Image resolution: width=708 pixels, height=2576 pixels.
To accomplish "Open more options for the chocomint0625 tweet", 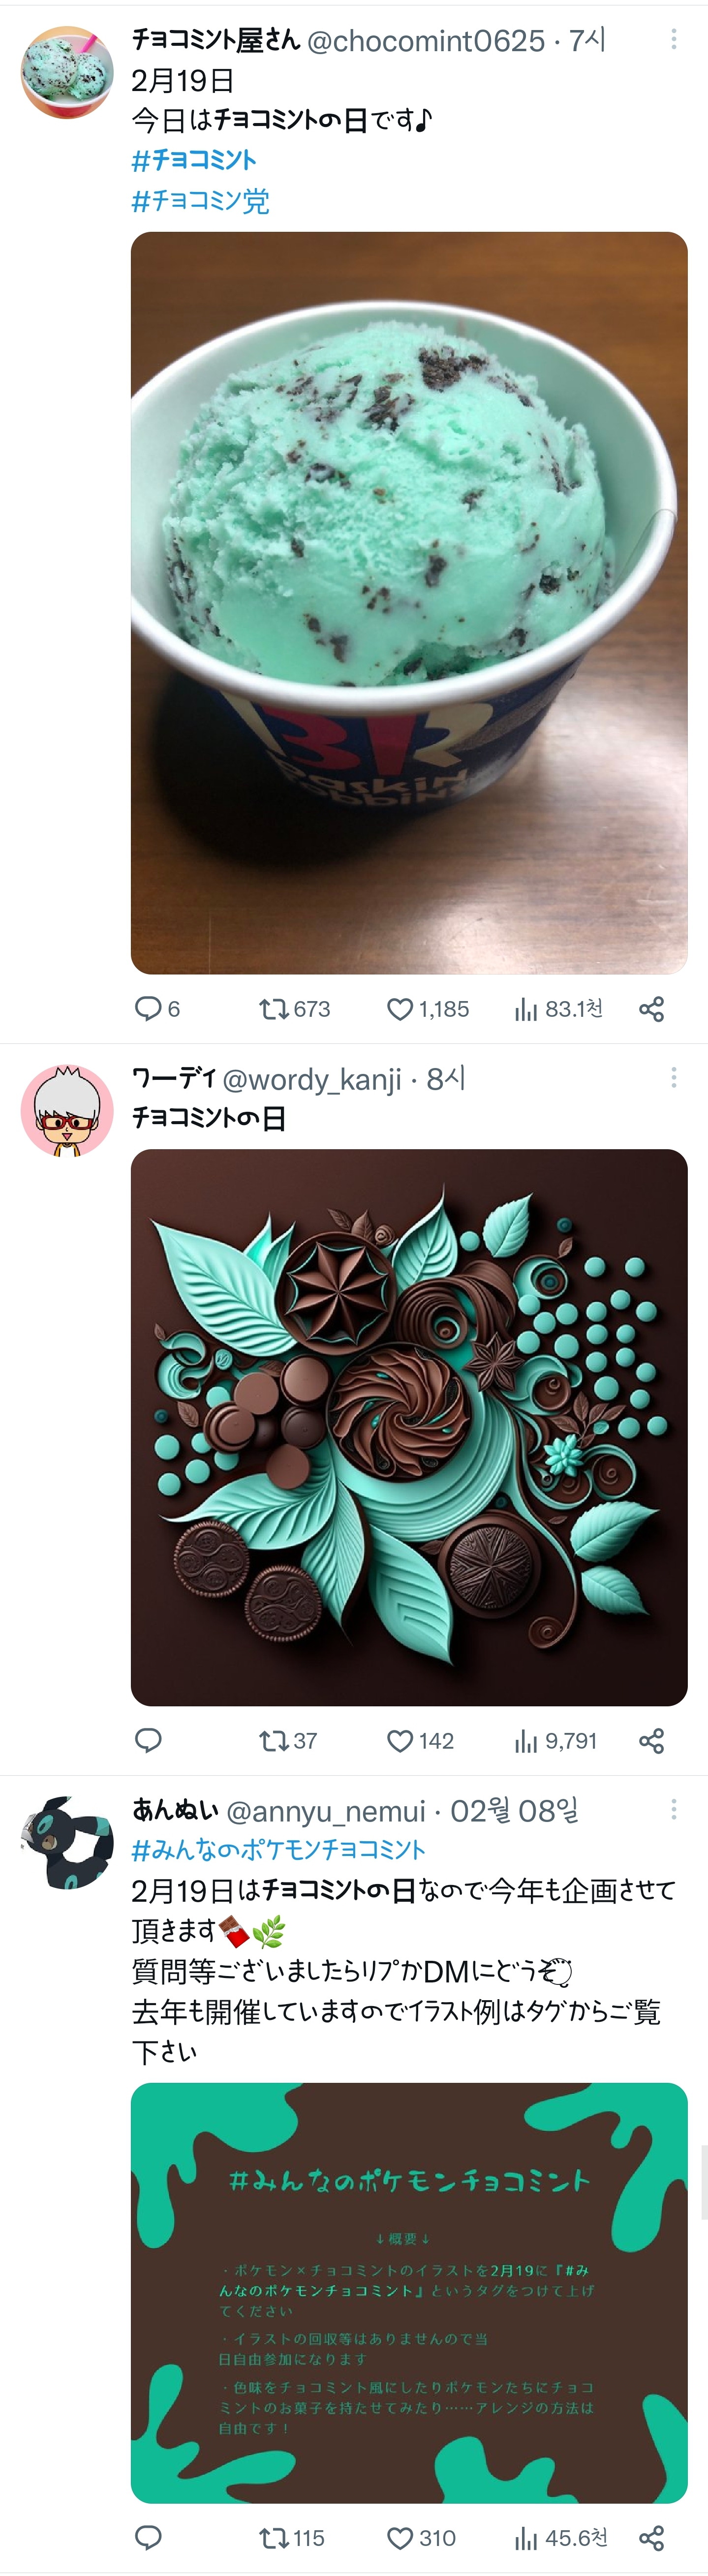I will pos(673,39).
